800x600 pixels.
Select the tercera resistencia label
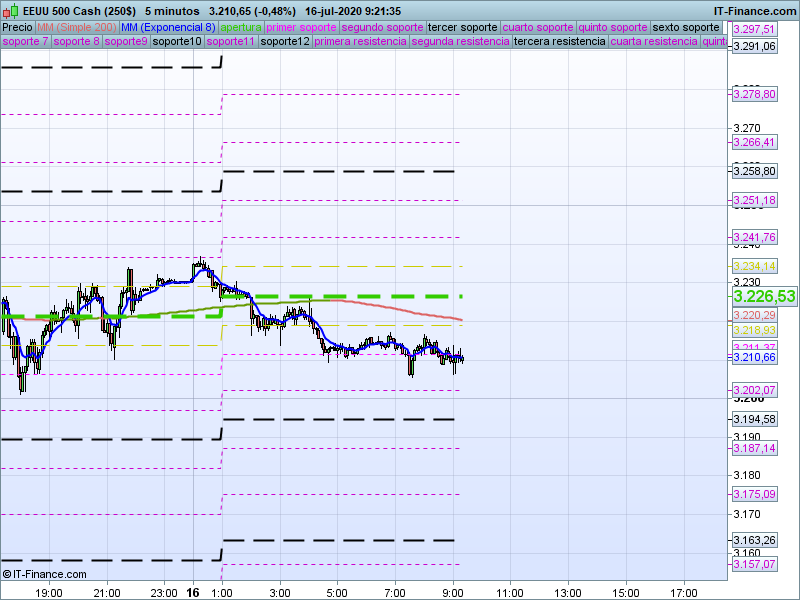coord(559,42)
